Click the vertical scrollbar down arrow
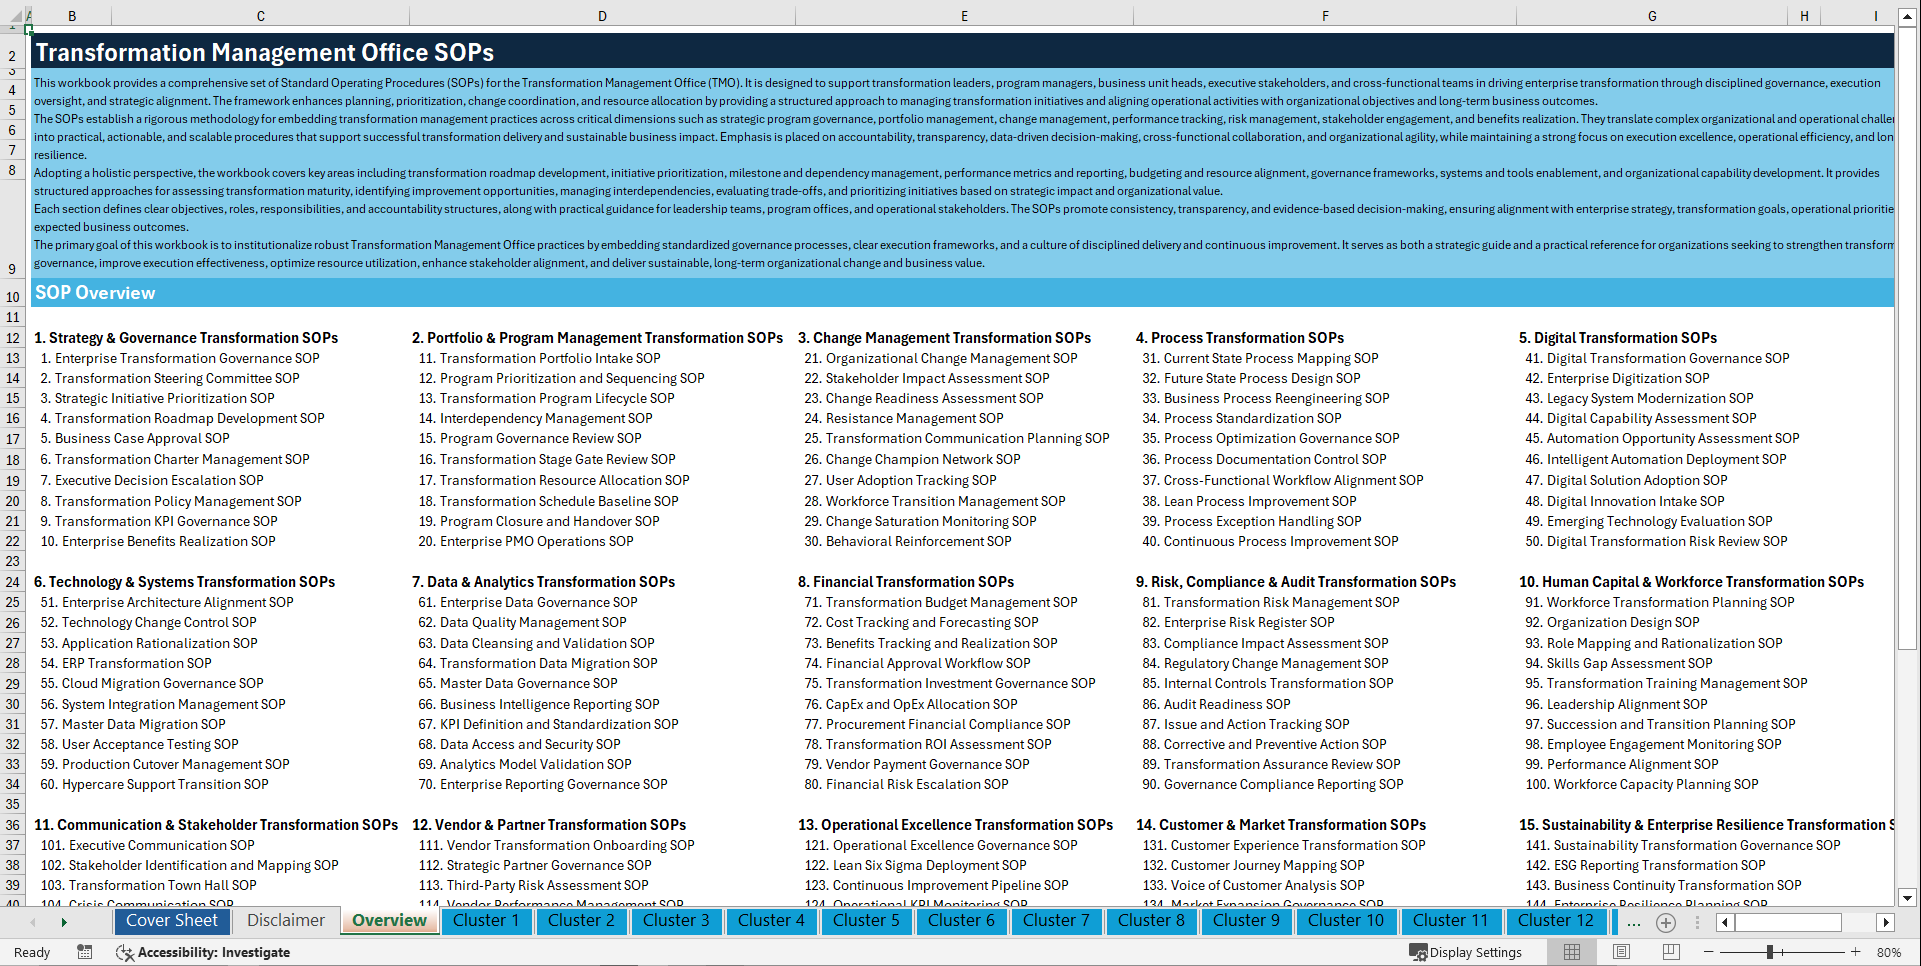The height and width of the screenshot is (966, 1921). pyautogui.click(x=1907, y=897)
